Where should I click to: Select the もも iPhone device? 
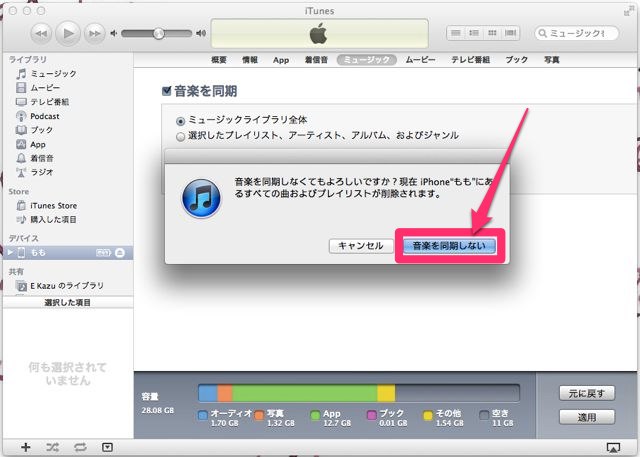point(68,253)
